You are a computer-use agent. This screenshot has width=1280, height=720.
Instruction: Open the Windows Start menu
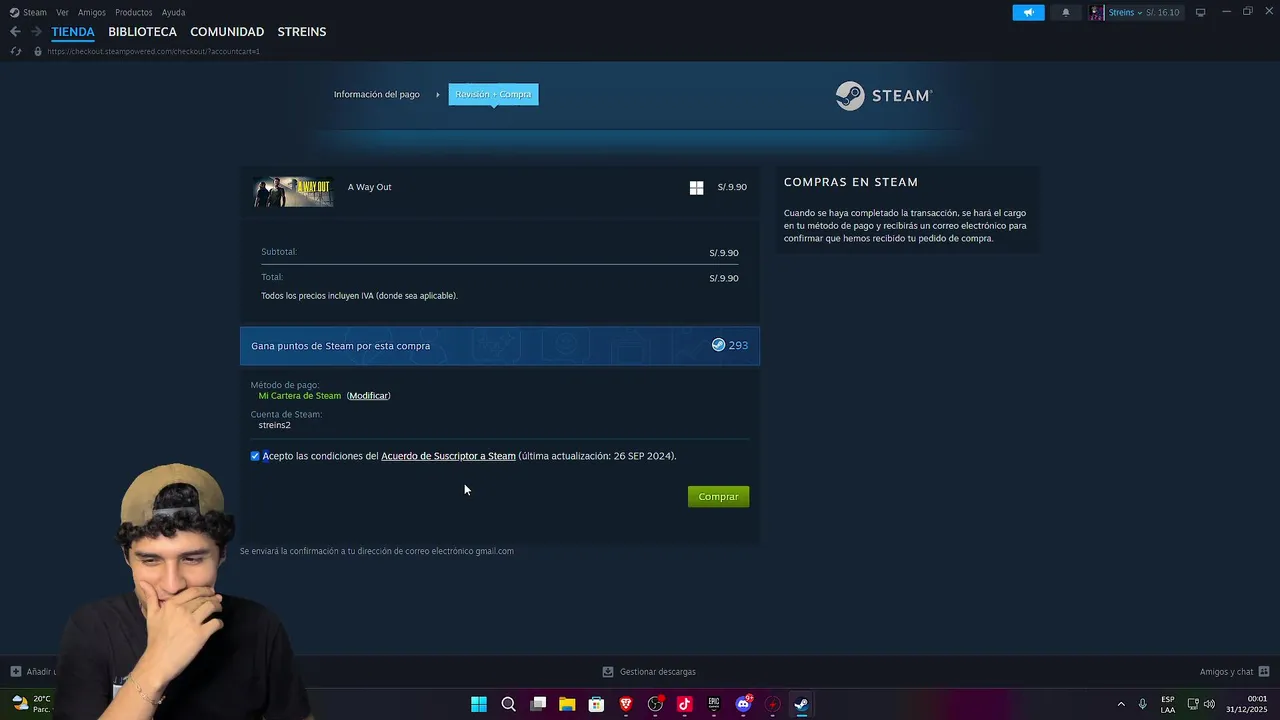pyautogui.click(x=479, y=704)
